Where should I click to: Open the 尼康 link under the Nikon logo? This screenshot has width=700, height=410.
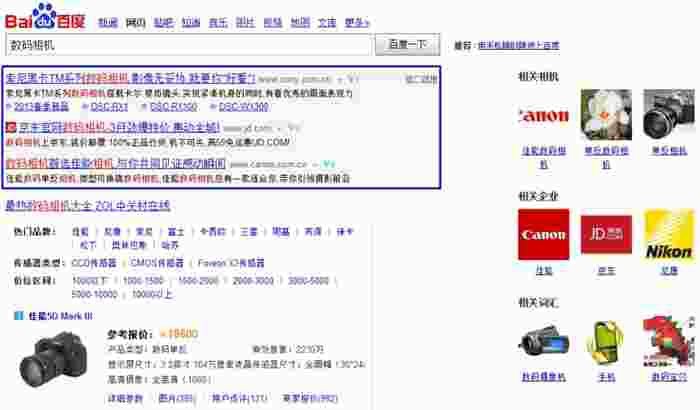[x=669, y=271]
